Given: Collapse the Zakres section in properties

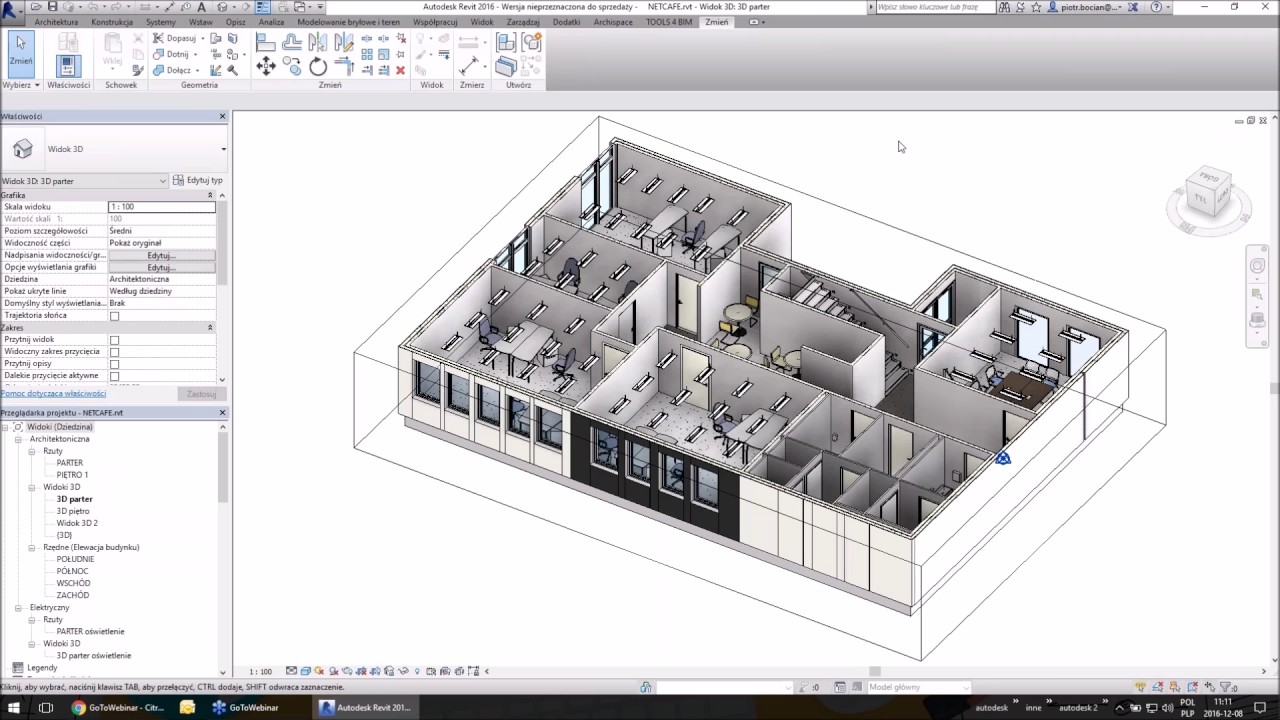Looking at the screenshot, I should 210,328.
